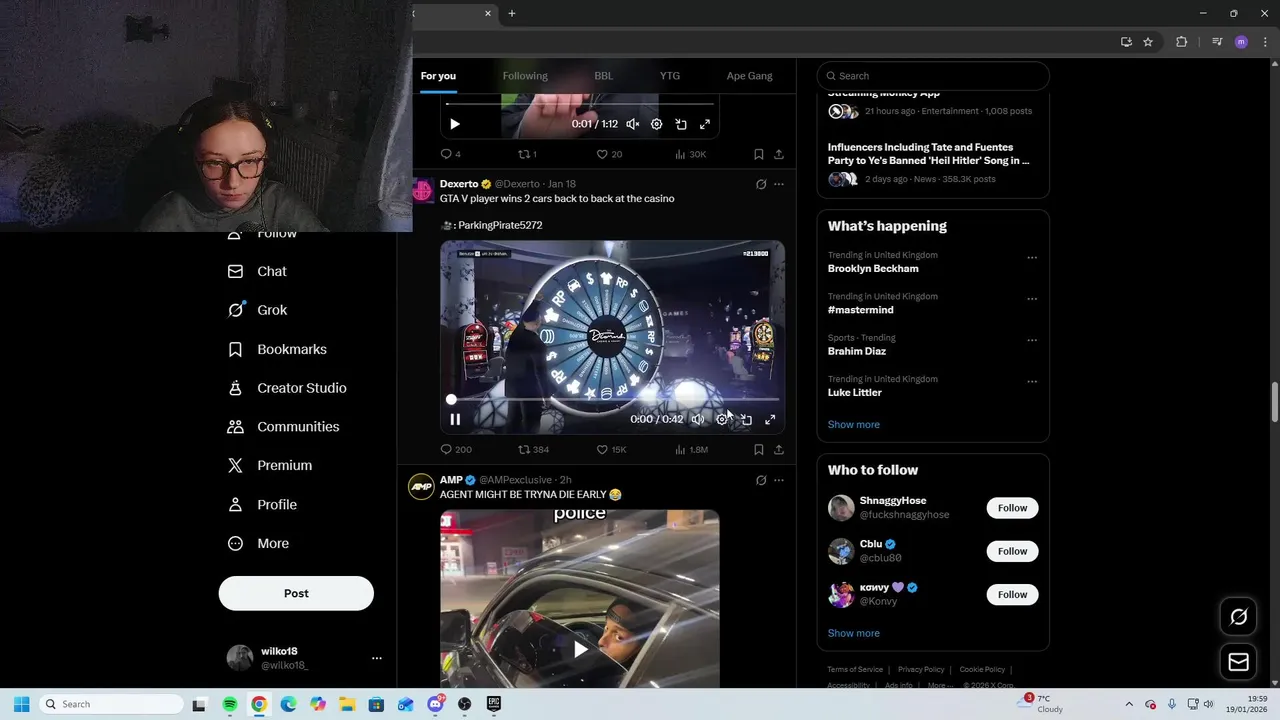Share the post with 30K views
The image size is (1280, 720).
coord(779,154)
